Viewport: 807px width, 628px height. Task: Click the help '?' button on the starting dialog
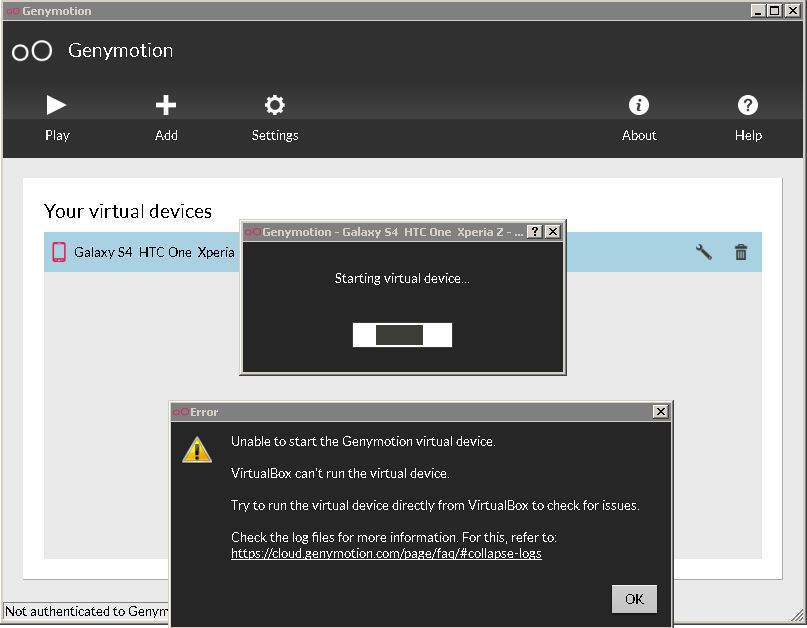click(x=535, y=231)
